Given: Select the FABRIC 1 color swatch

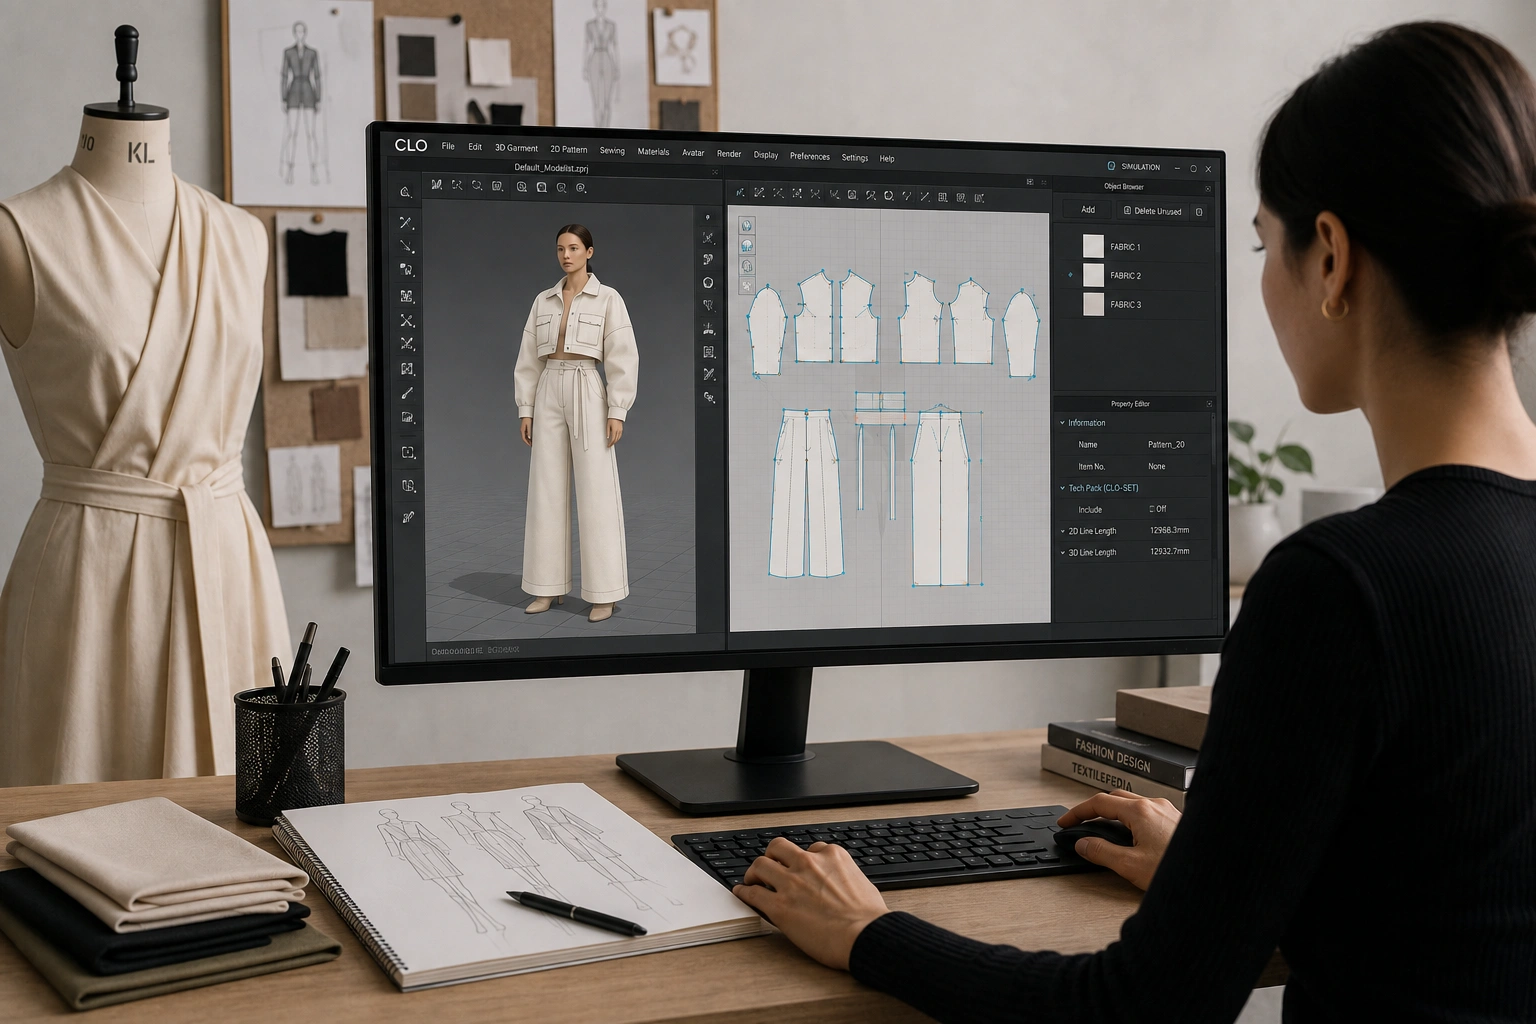Looking at the screenshot, I should [x=1093, y=246].
